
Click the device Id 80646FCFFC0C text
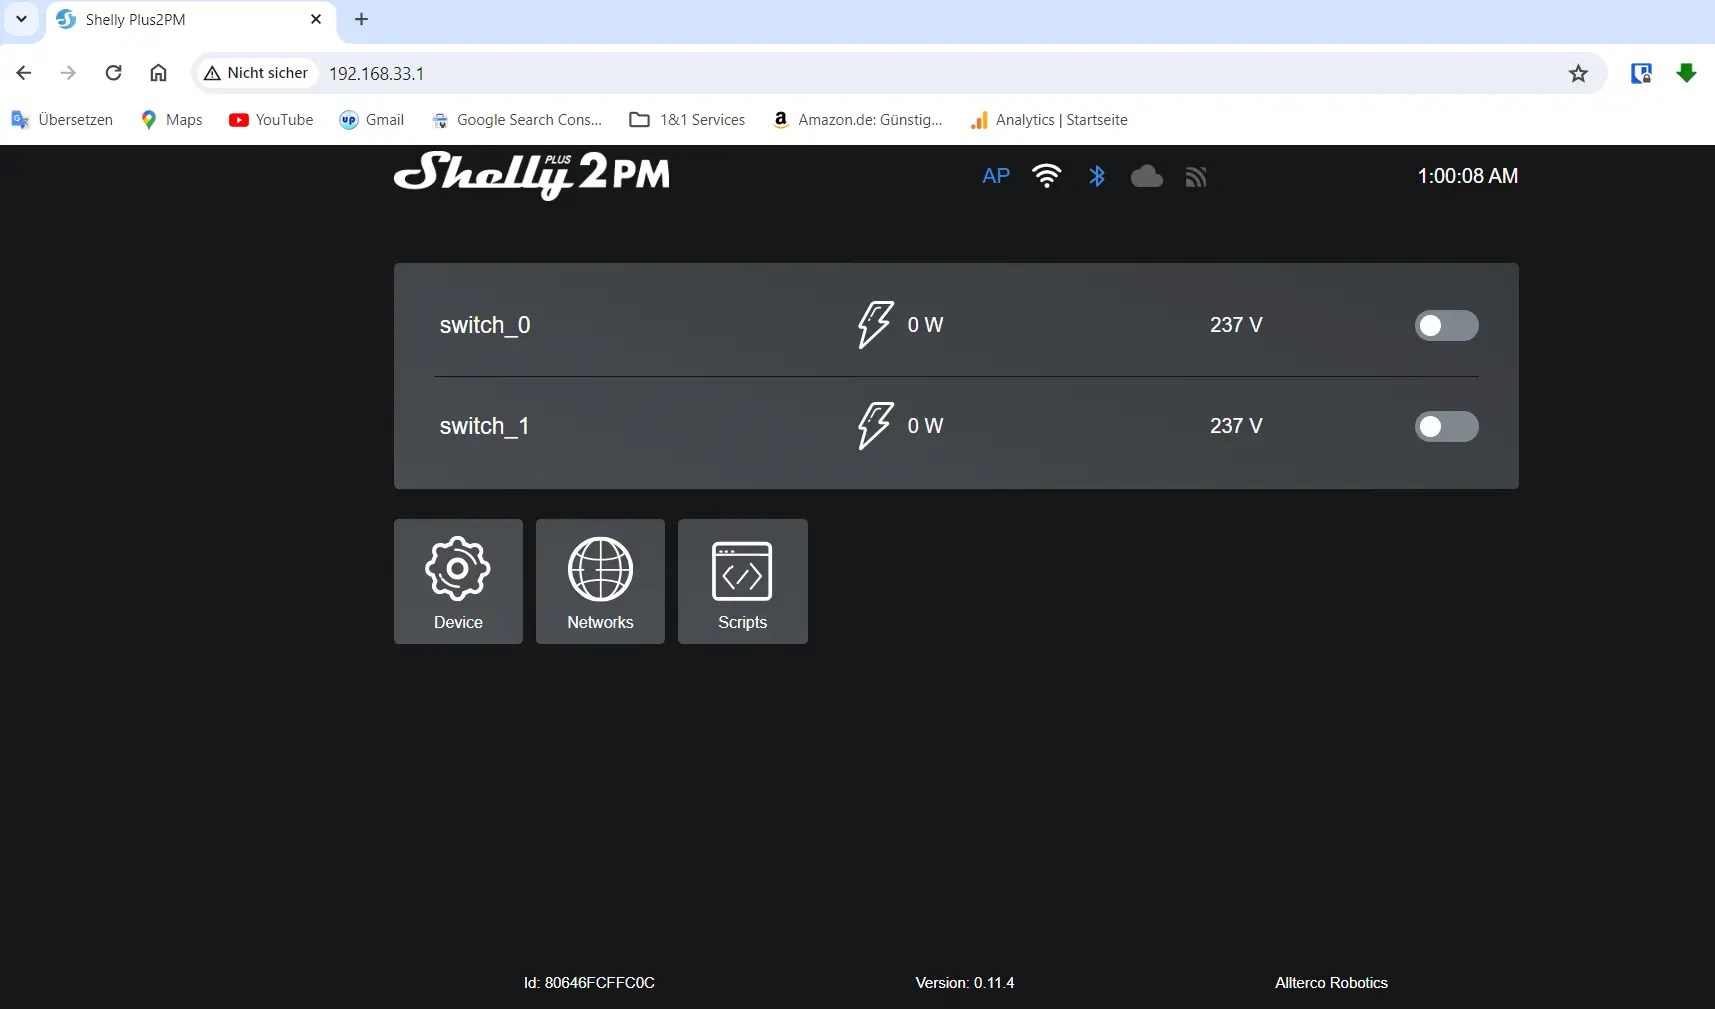[589, 983]
